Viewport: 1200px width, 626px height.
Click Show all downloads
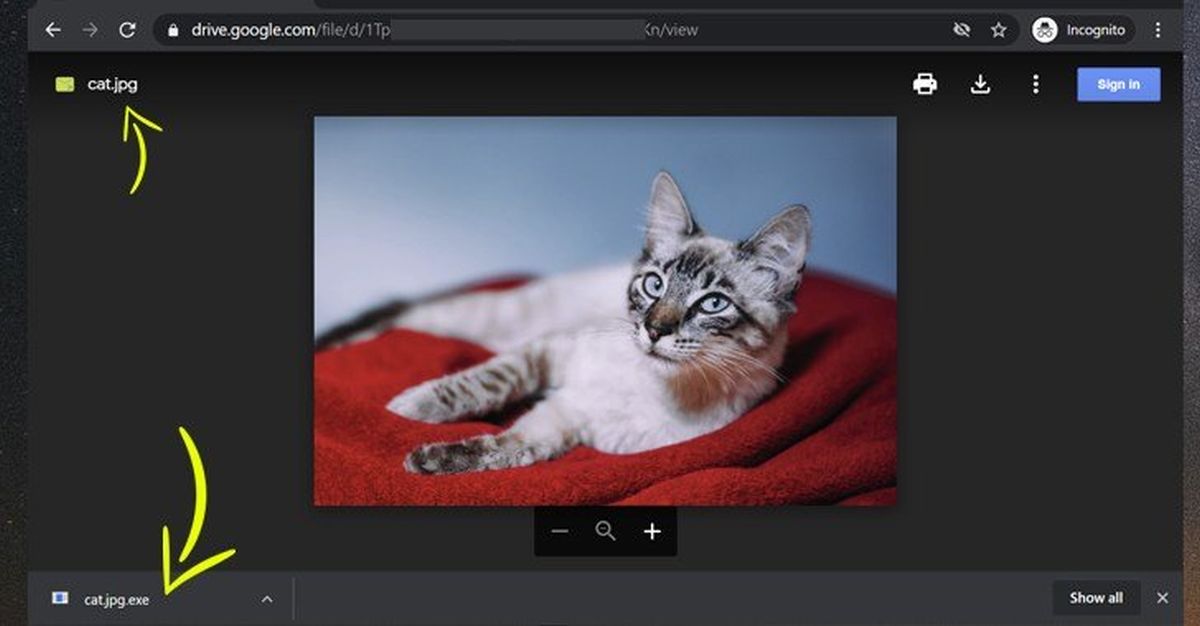pos(1095,598)
